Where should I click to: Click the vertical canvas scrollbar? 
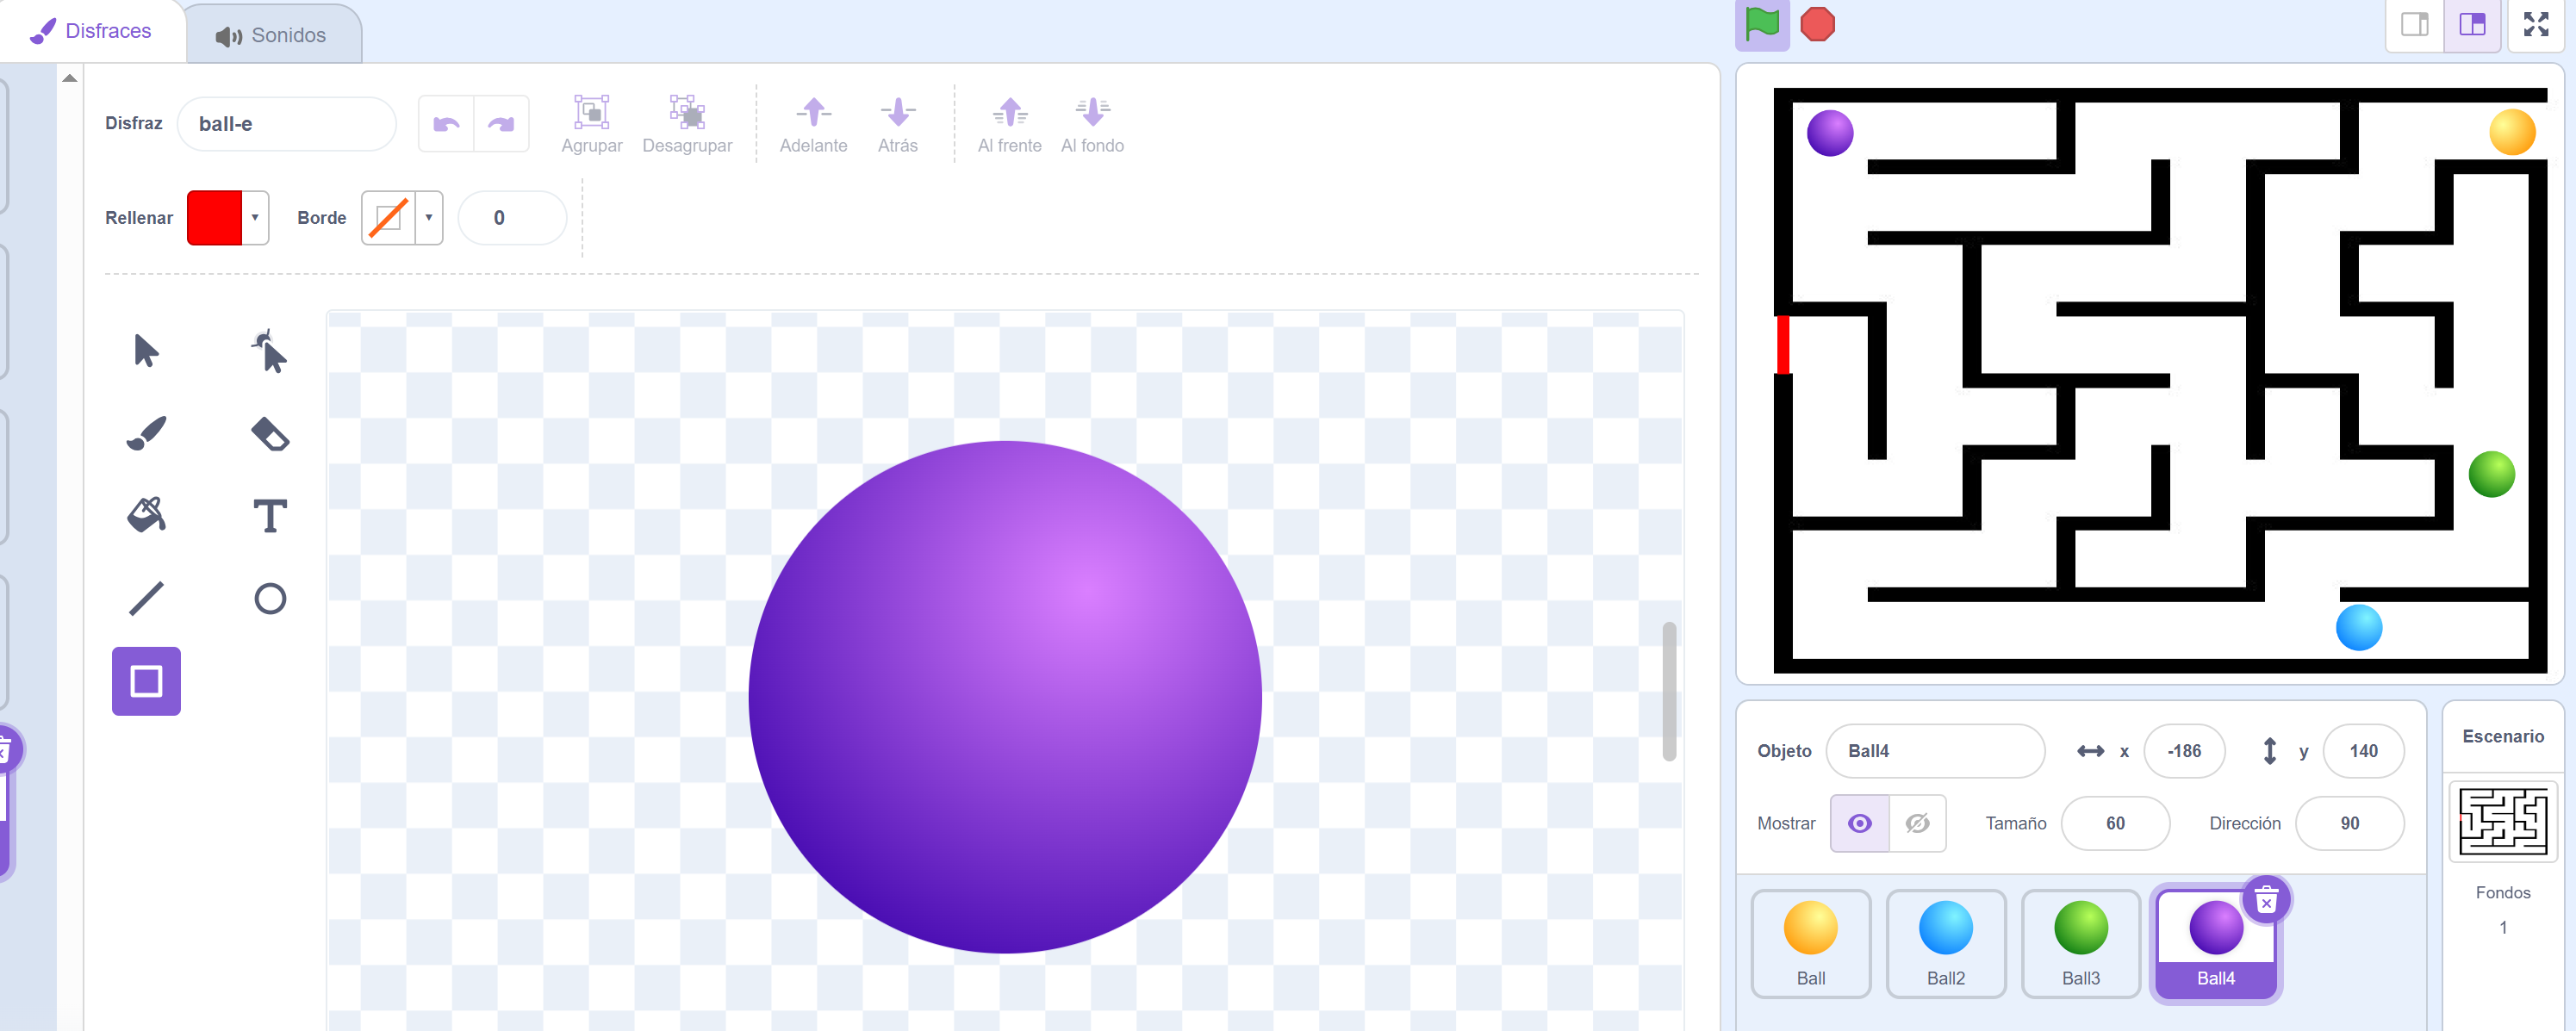coord(1669,691)
